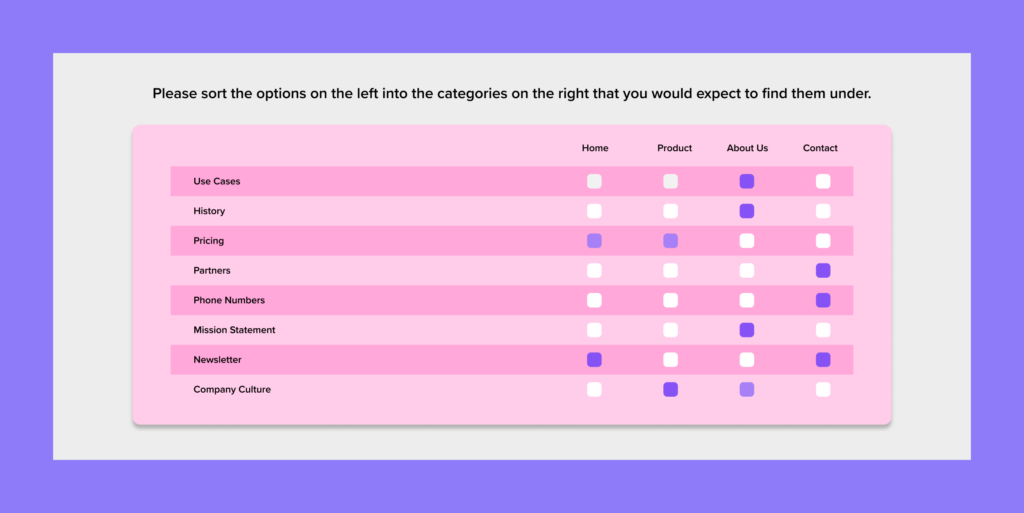Viewport: 1024px width, 513px height.
Task: Select Mission Statement under Contact column
Action: (823, 330)
